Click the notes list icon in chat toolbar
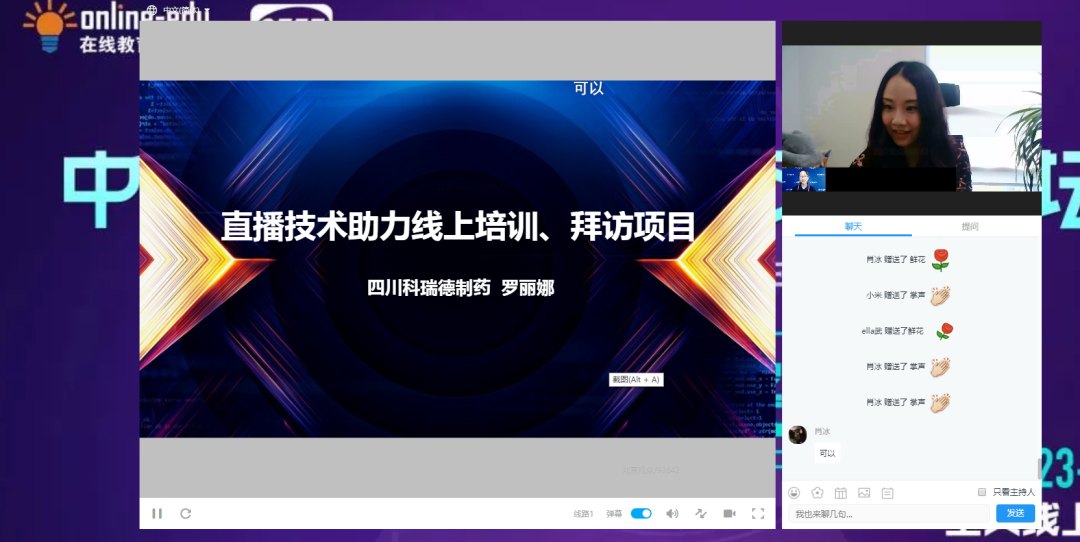This screenshot has height=542, width=1080. click(x=887, y=492)
